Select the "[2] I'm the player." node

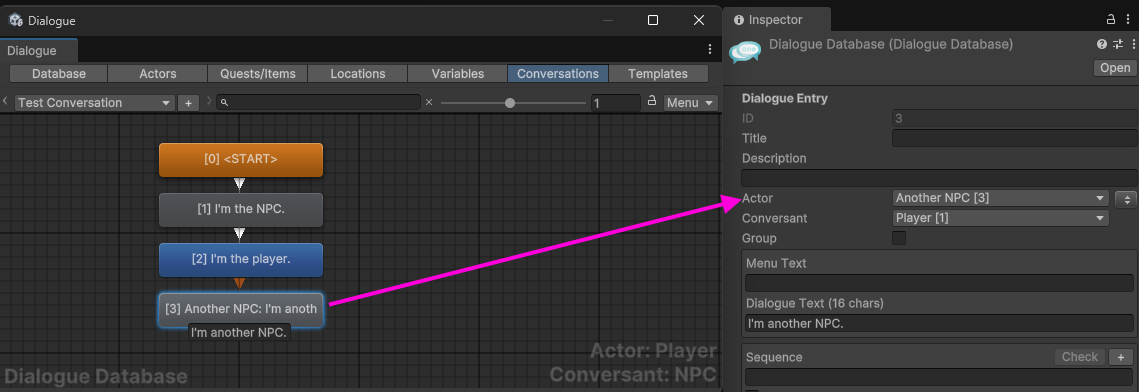(x=241, y=259)
